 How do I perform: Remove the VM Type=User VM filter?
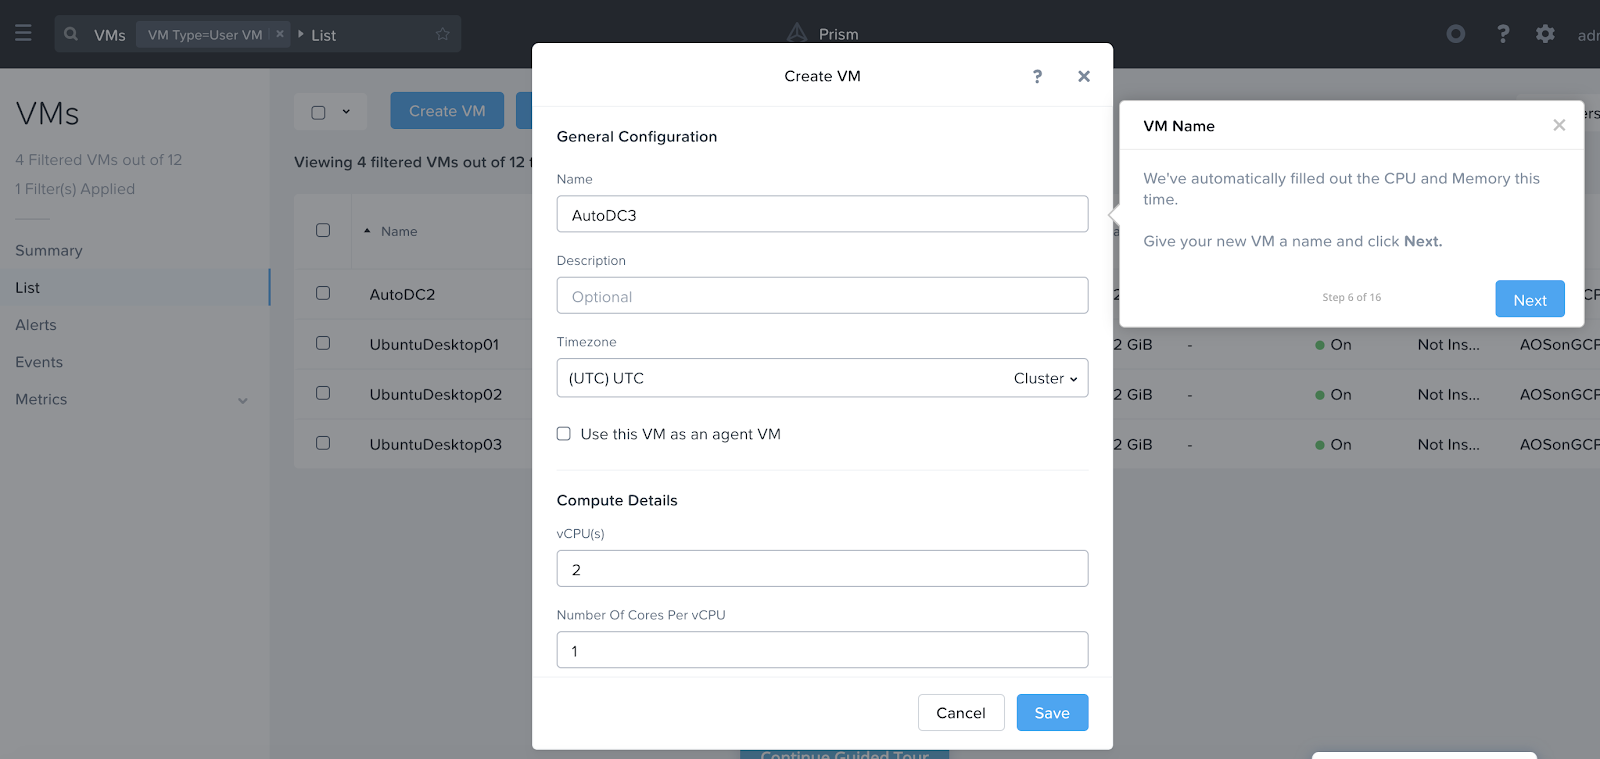(280, 34)
